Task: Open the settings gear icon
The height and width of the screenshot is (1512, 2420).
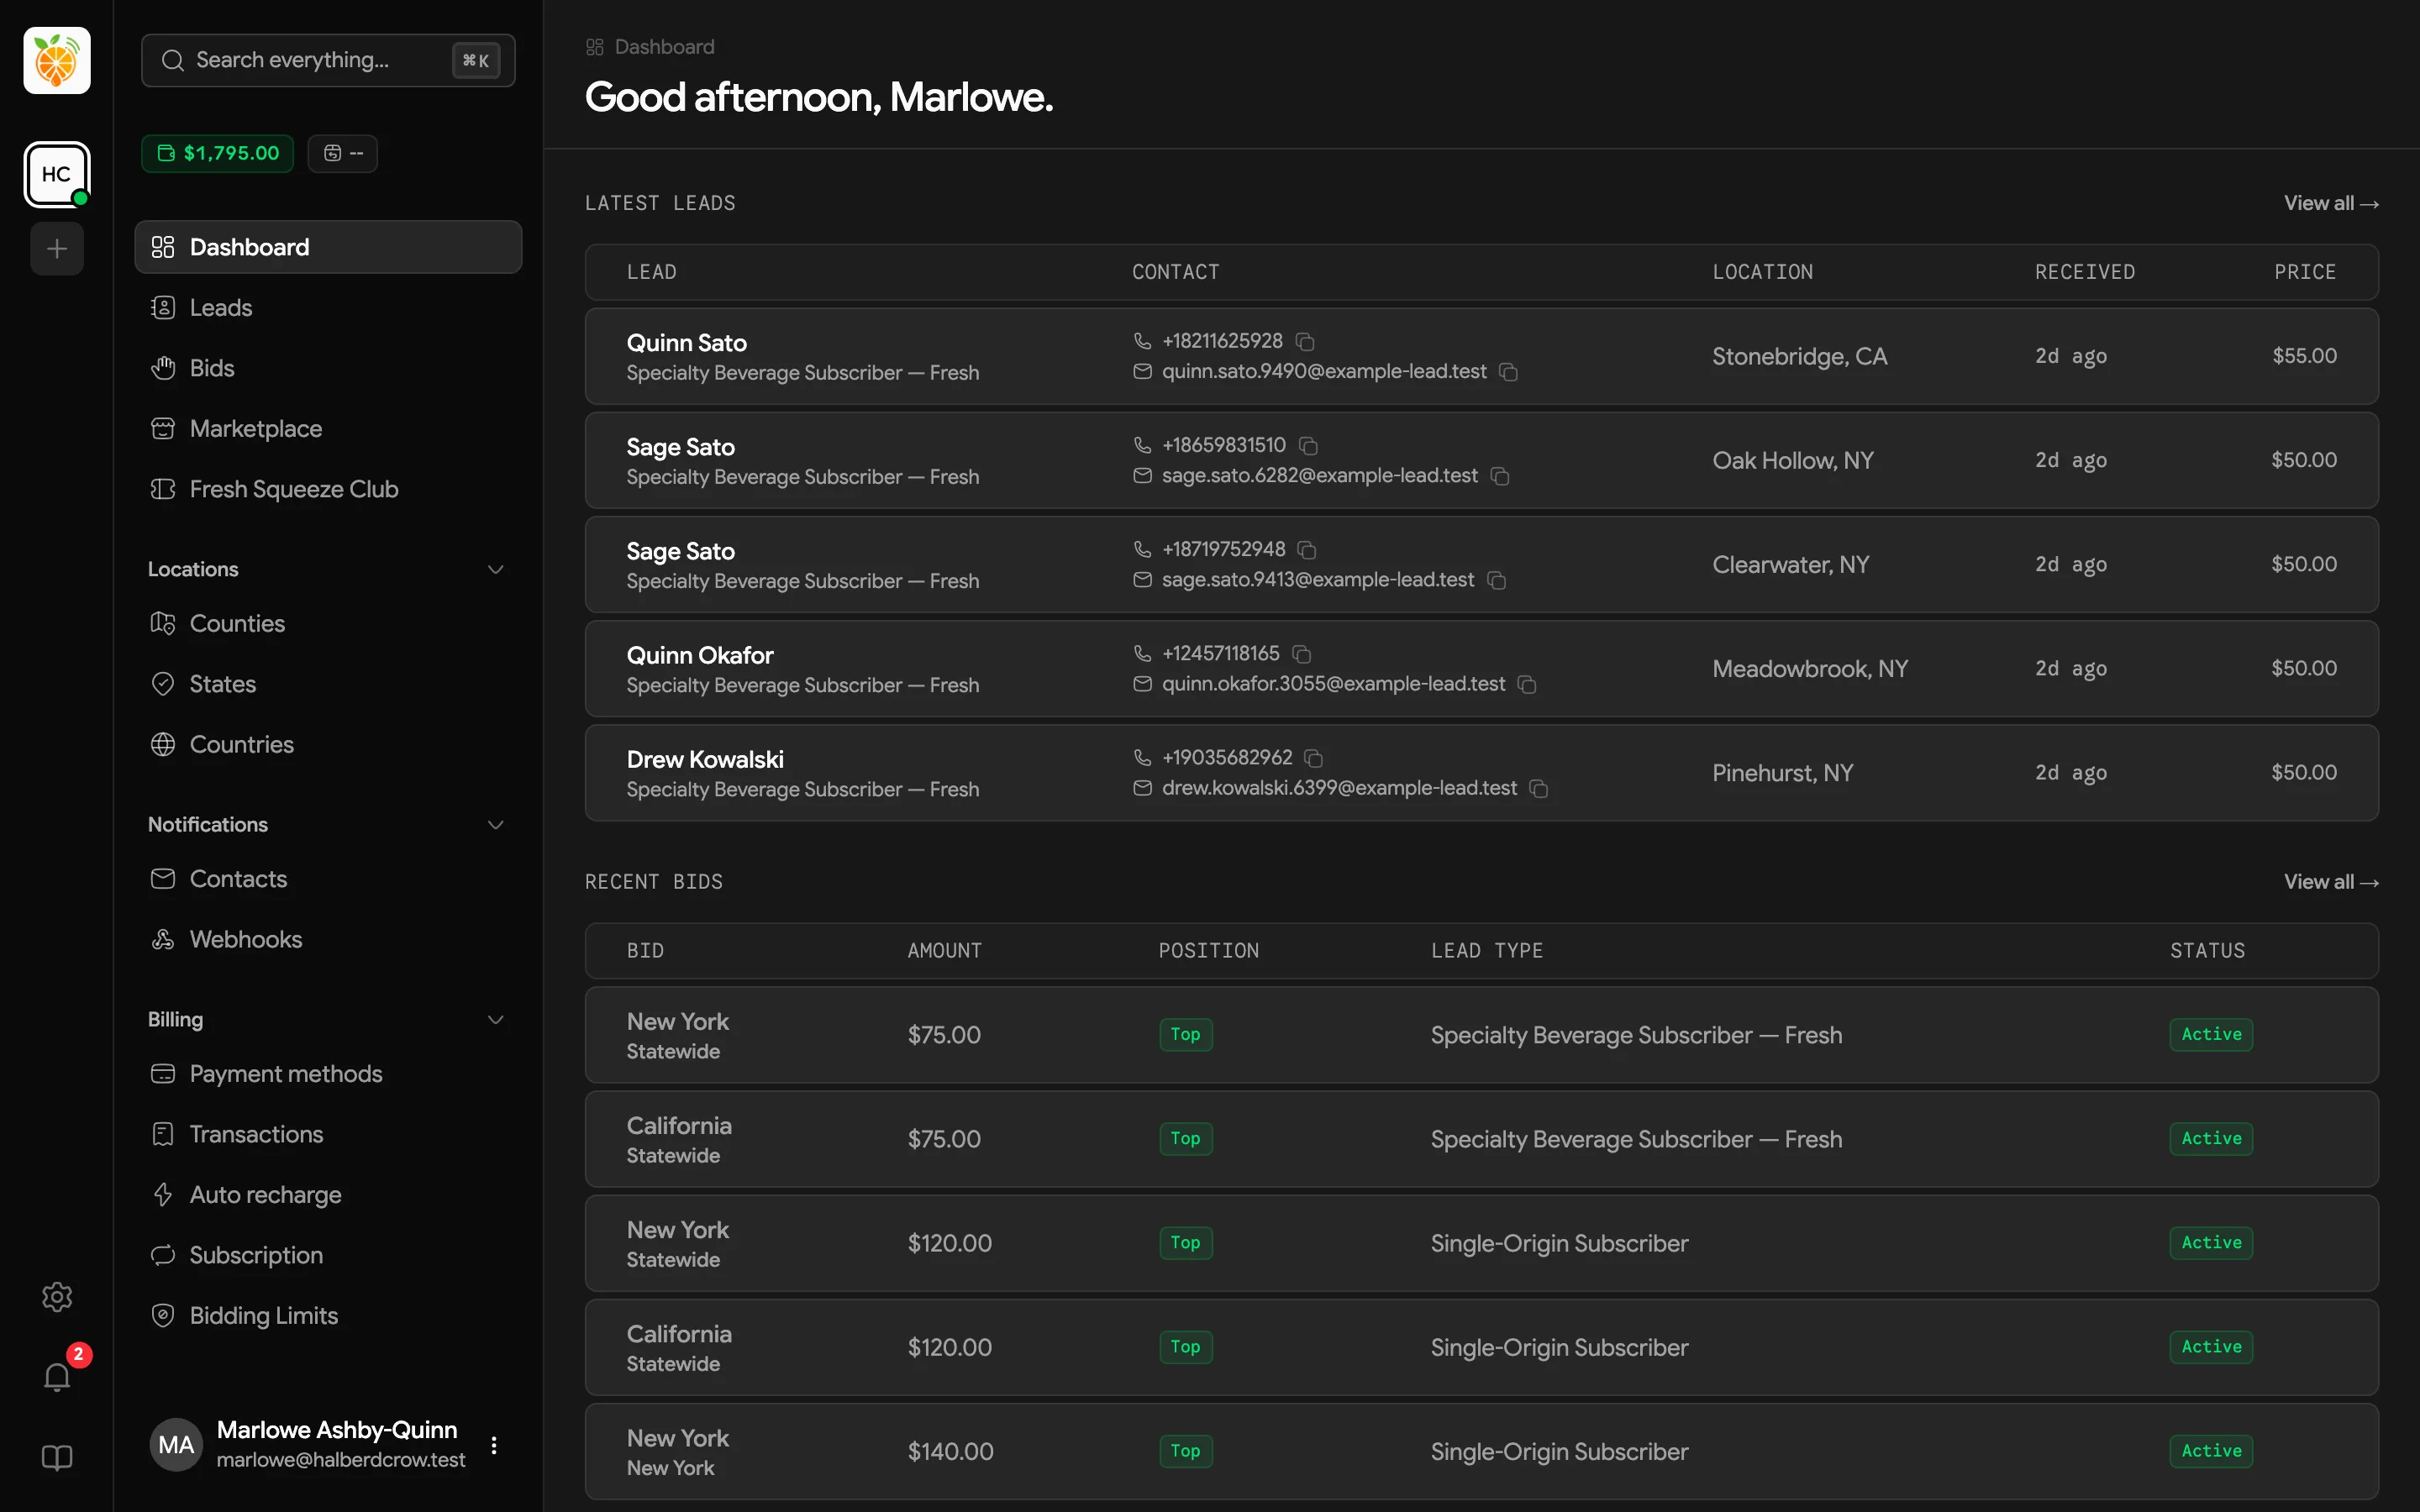Action: tap(57, 1297)
